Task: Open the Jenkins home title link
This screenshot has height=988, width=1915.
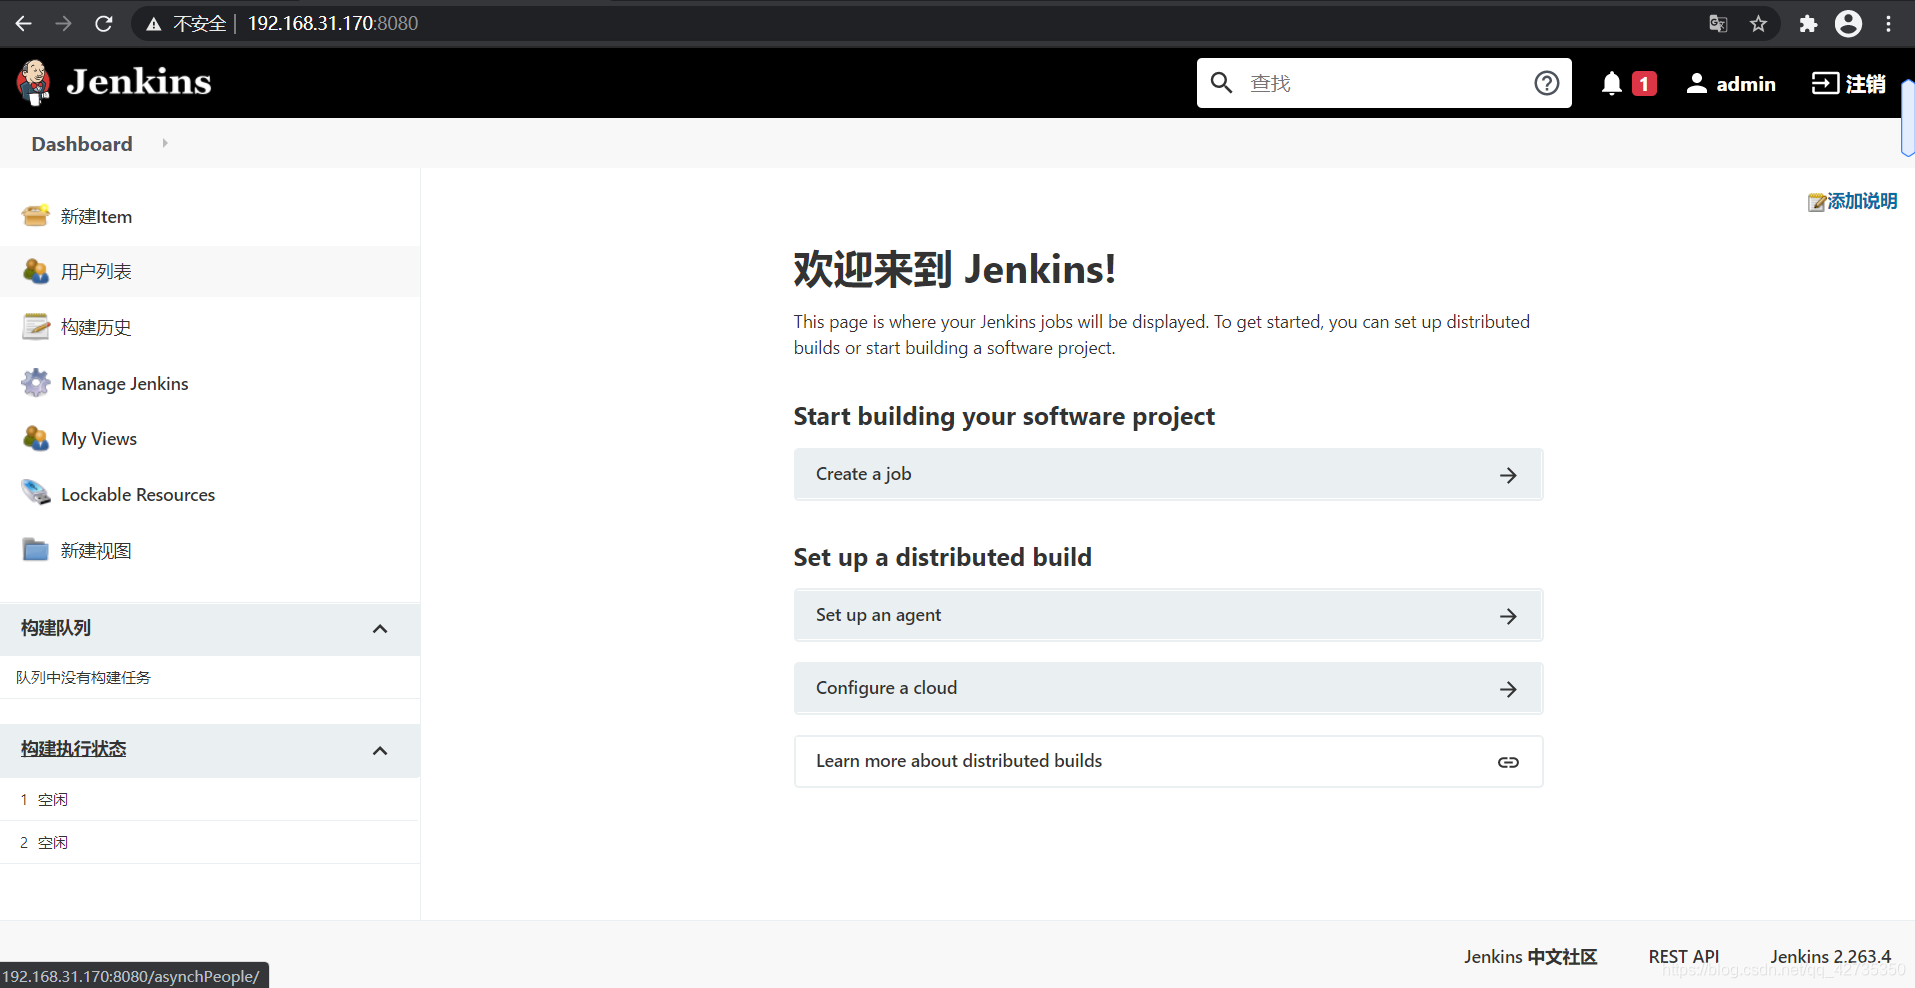Action: point(139,82)
